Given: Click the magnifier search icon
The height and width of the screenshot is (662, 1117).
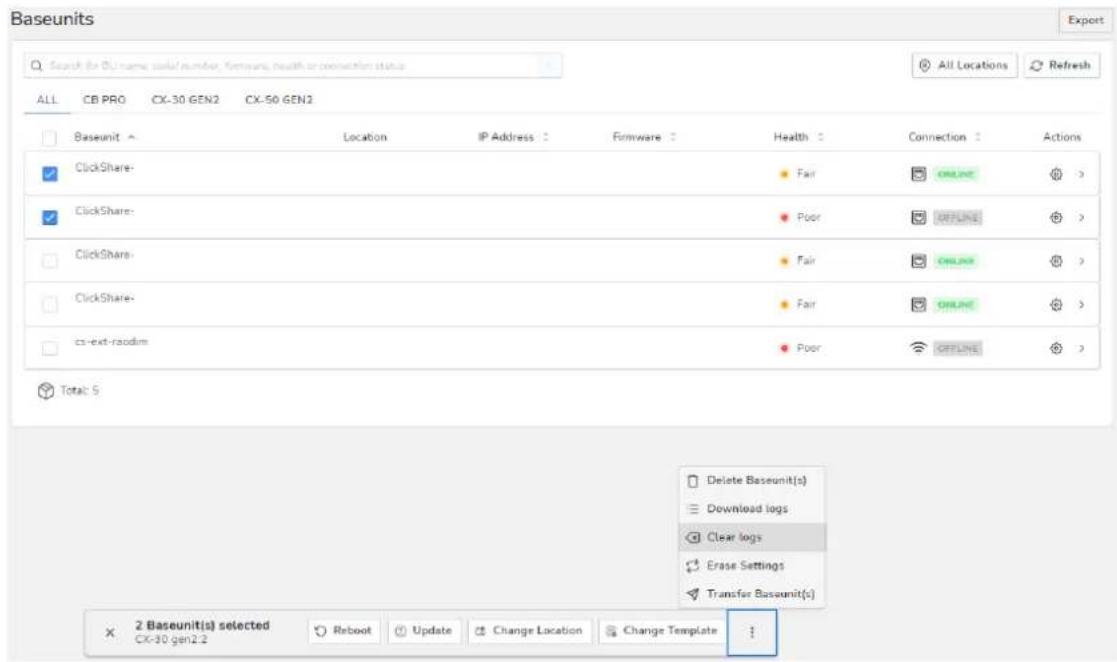Looking at the screenshot, I should (x=36, y=66).
